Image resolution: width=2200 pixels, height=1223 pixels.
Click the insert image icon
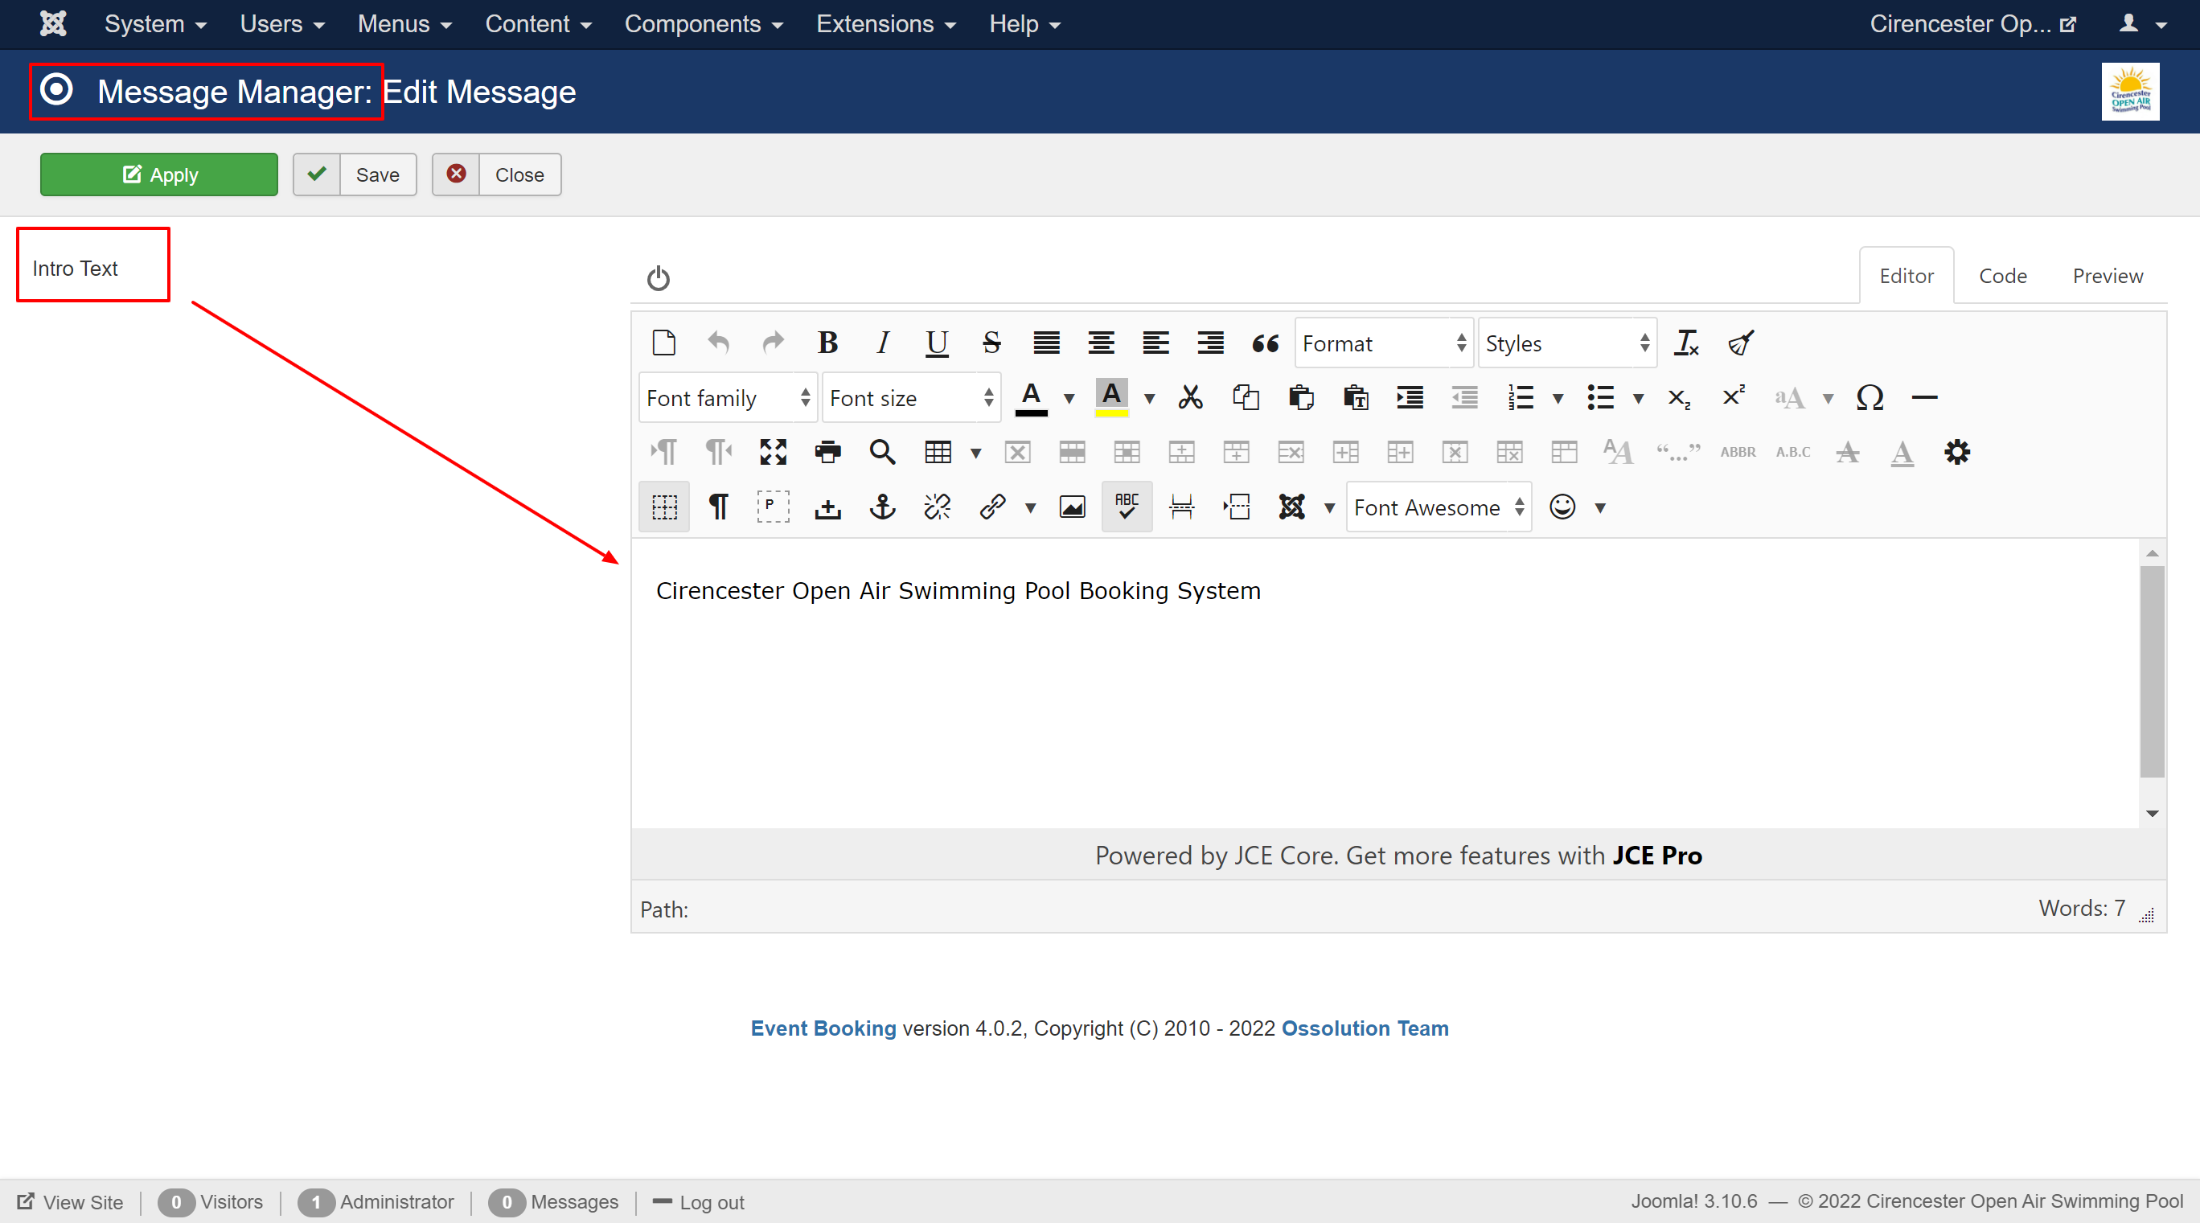[1072, 507]
